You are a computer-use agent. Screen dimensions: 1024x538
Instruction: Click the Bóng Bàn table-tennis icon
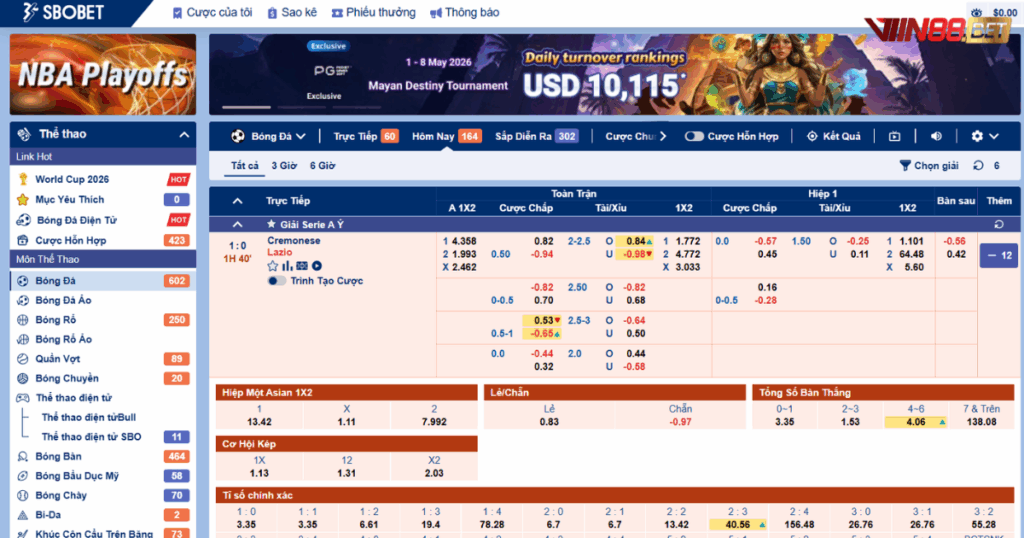click(23, 456)
